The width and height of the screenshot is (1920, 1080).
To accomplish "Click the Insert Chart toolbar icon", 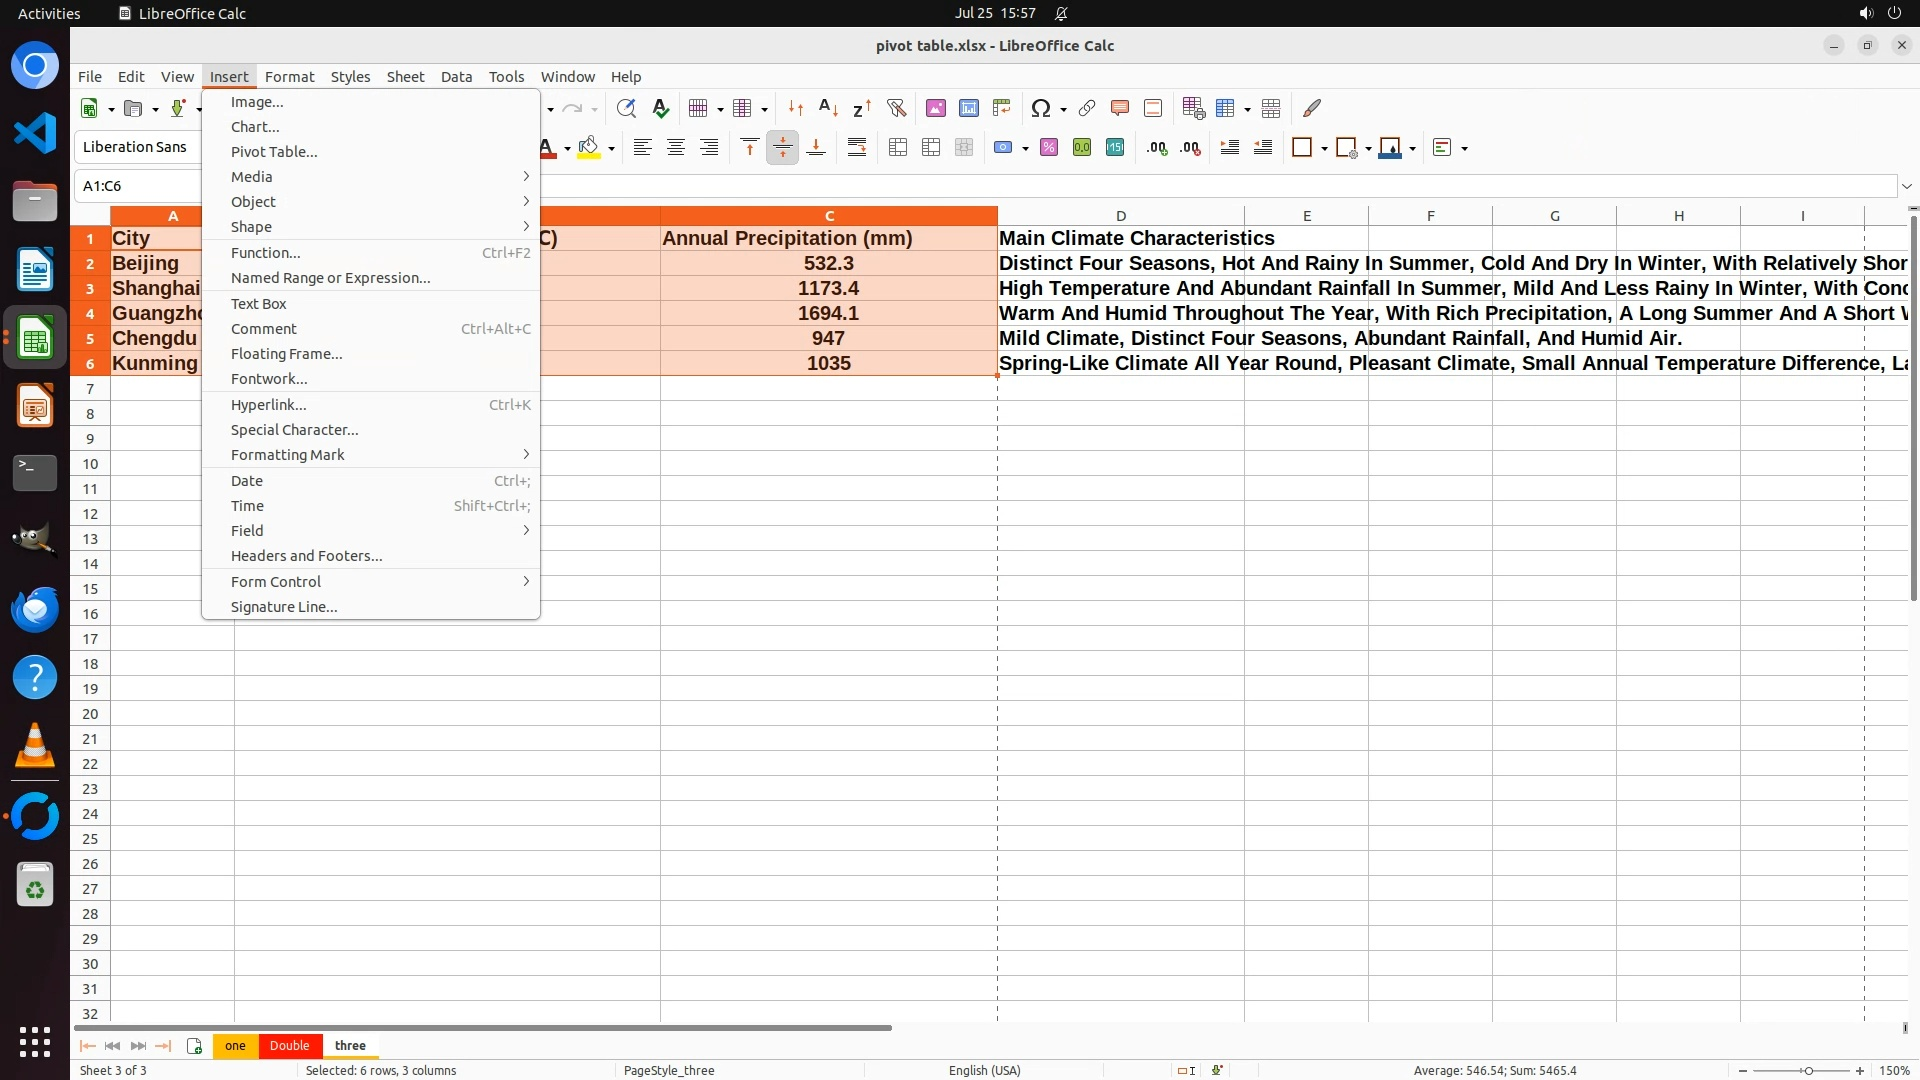I will pyautogui.click(x=968, y=108).
